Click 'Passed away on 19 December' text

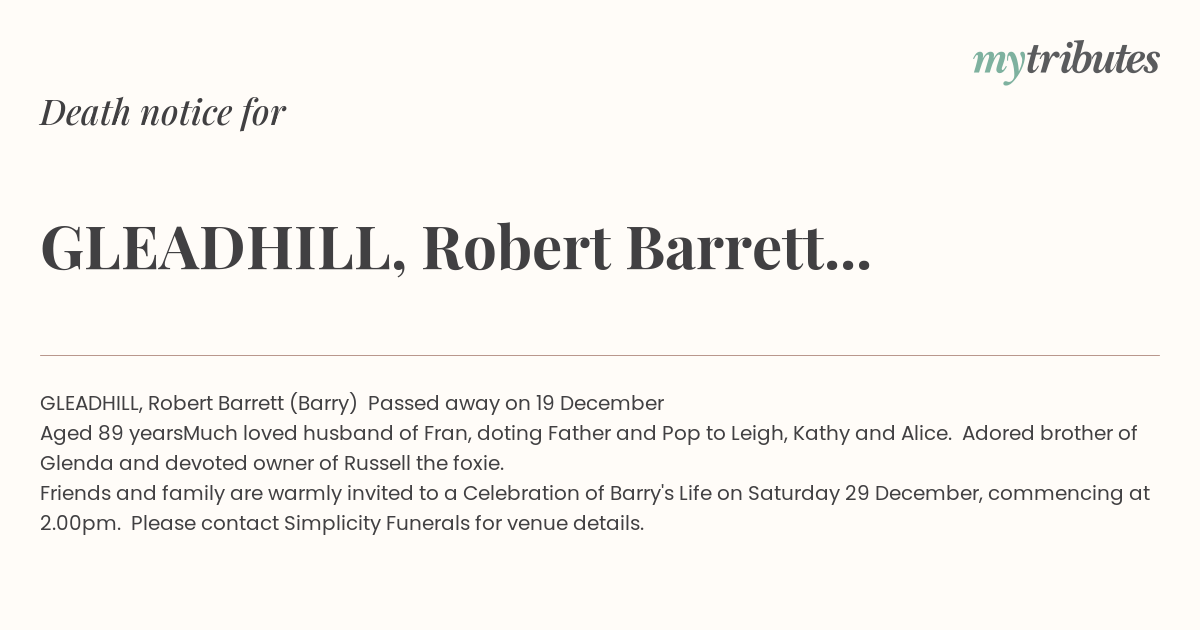tap(516, 403)
